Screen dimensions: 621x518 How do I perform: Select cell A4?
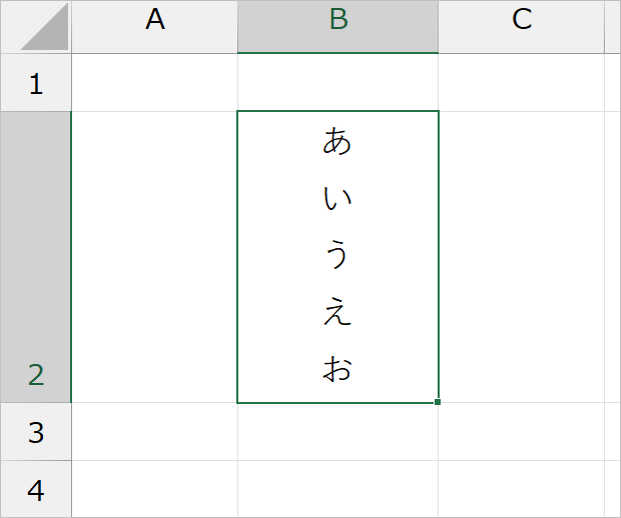point(154,489)
